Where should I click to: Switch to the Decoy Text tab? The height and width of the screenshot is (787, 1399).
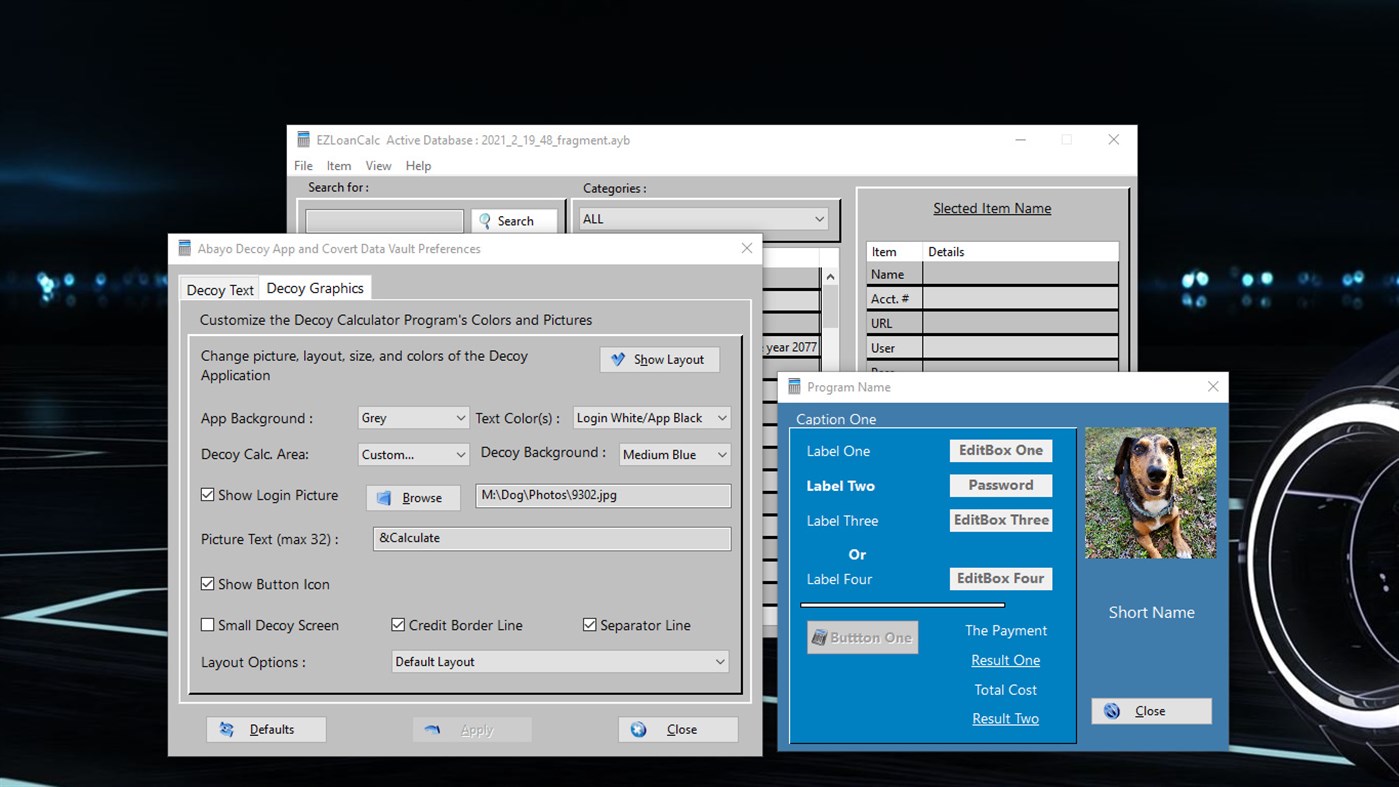coord(218,289)
